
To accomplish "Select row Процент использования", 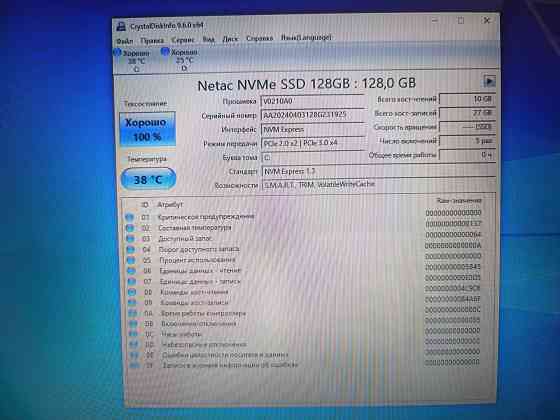I will [303, 259].
